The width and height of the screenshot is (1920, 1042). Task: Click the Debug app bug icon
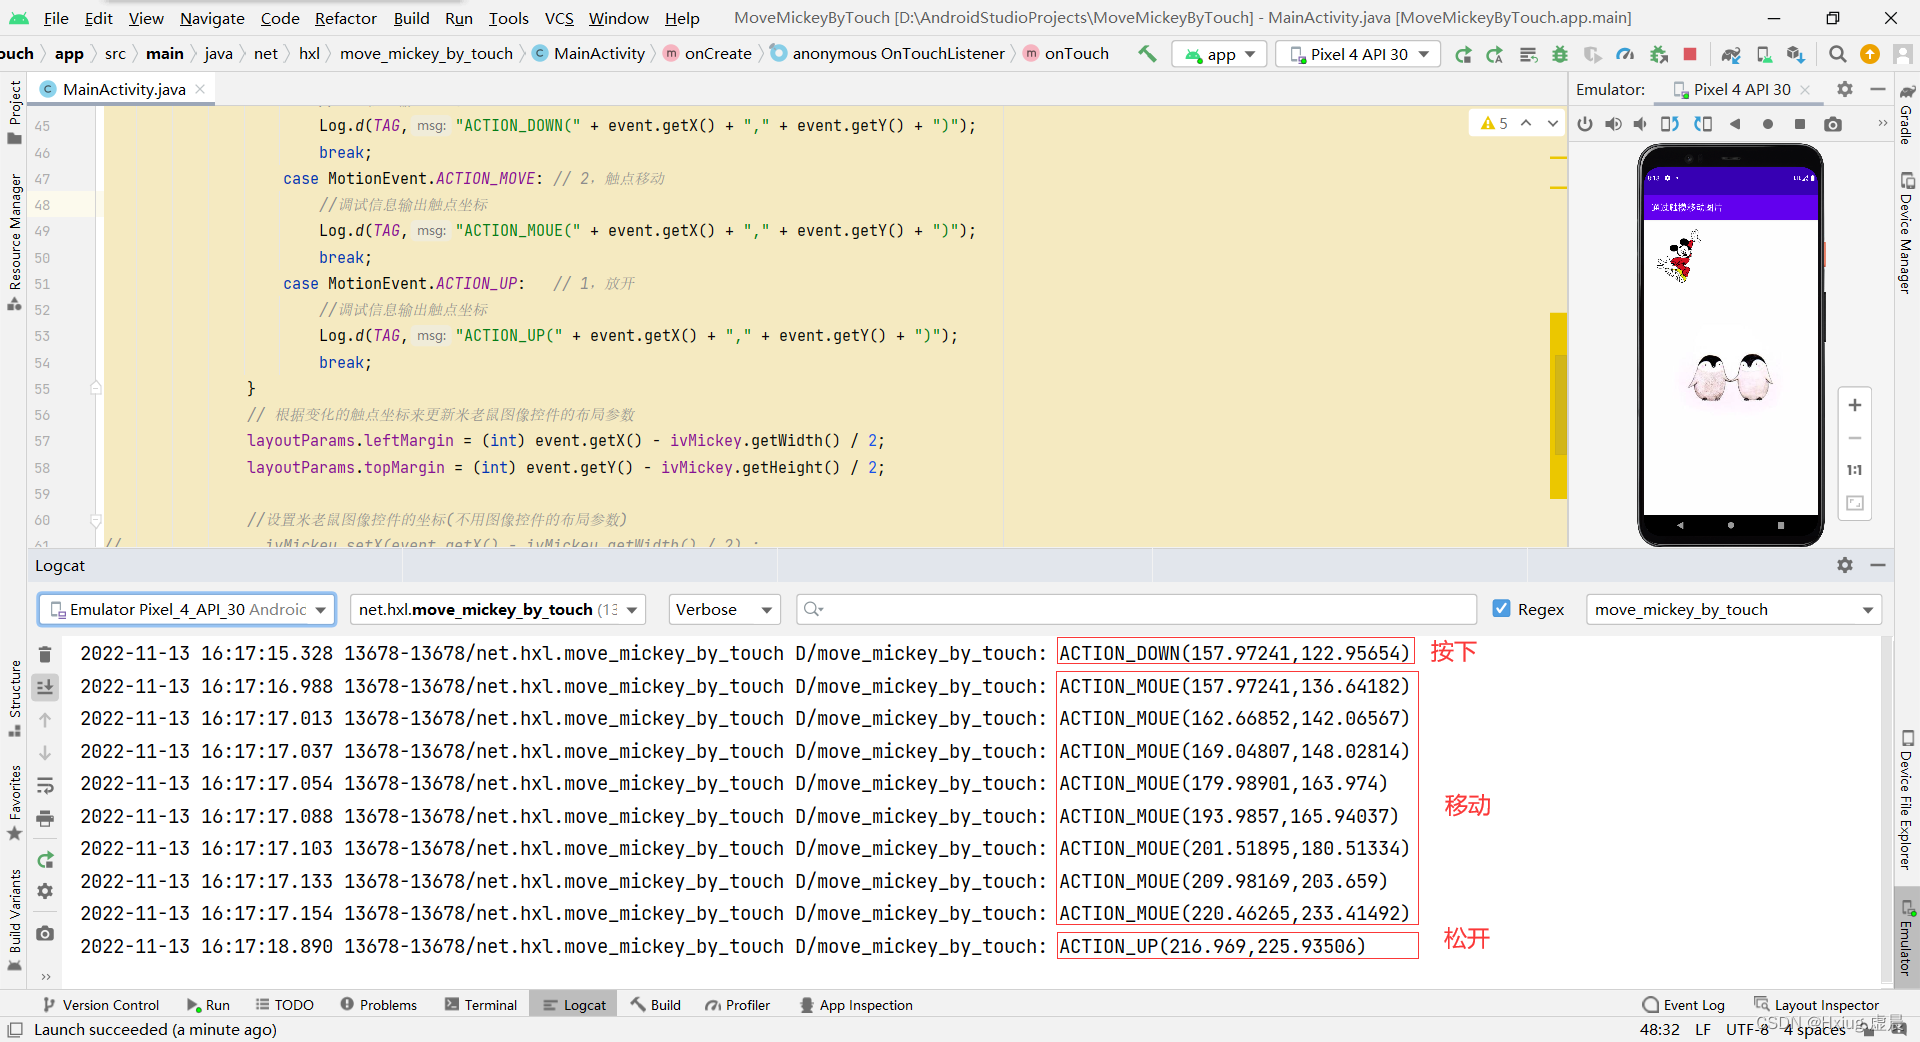click(x=1560, y=54)
